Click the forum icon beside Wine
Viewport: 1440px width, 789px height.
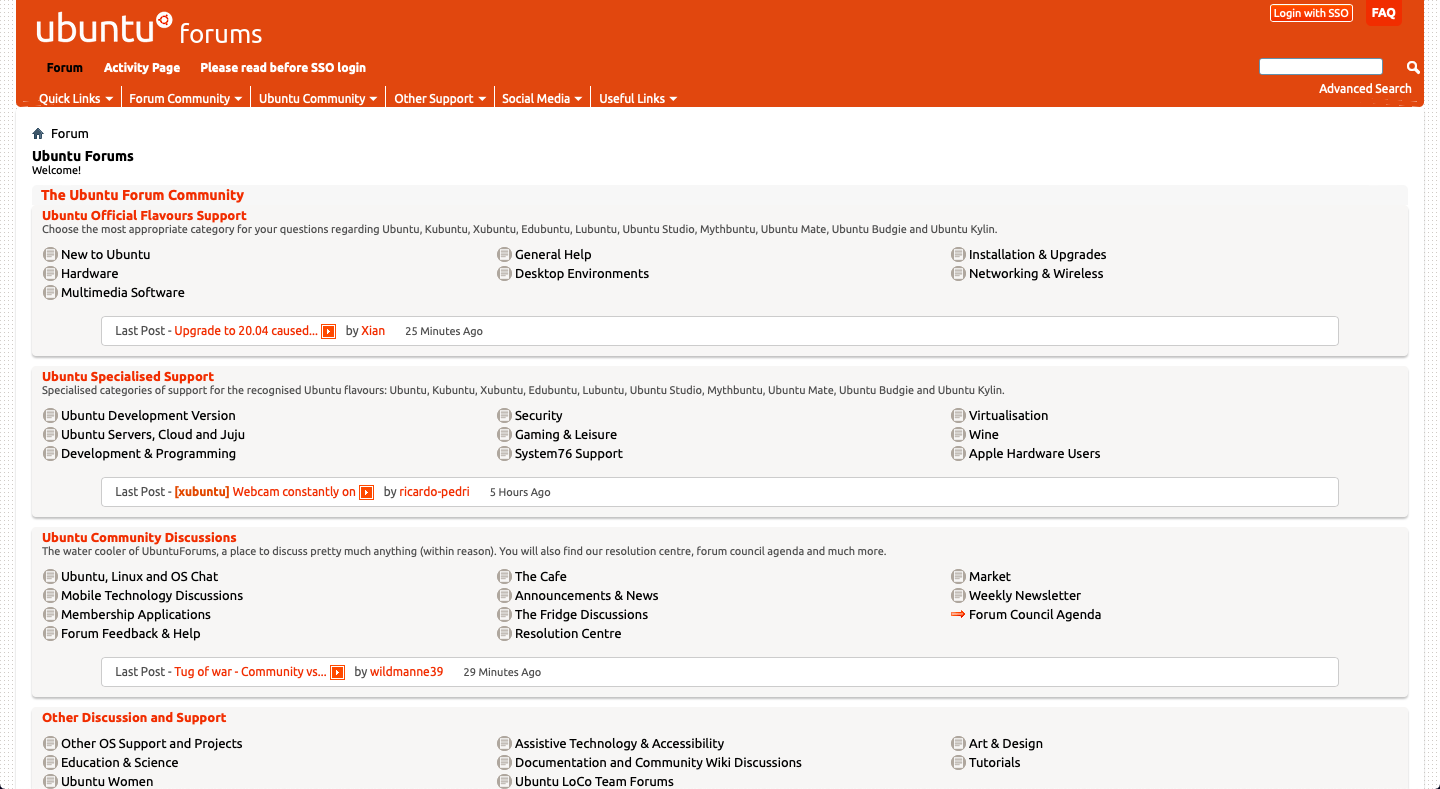coord(958,435)
